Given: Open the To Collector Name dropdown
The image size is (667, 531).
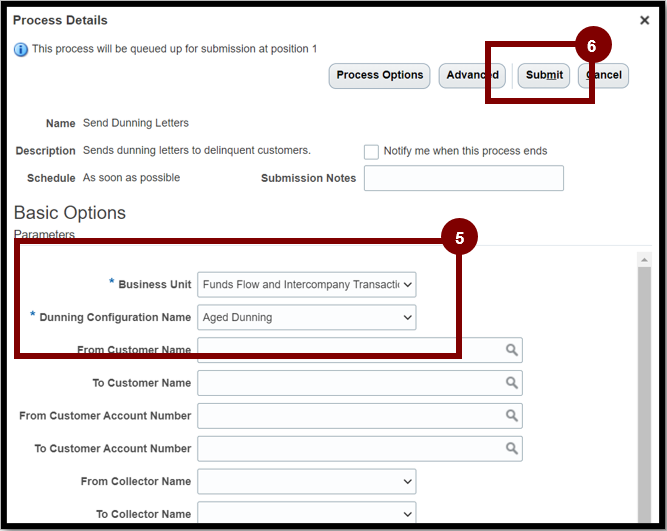Looking at the screenshot, I should (x=408, y=514).
